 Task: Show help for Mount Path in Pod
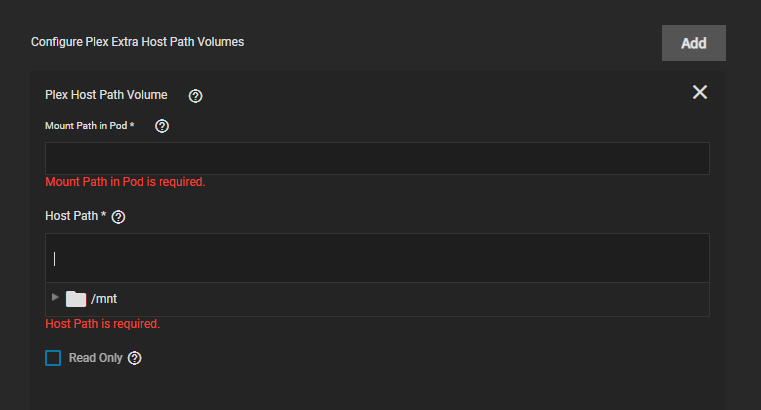click(x=162, y=126)
